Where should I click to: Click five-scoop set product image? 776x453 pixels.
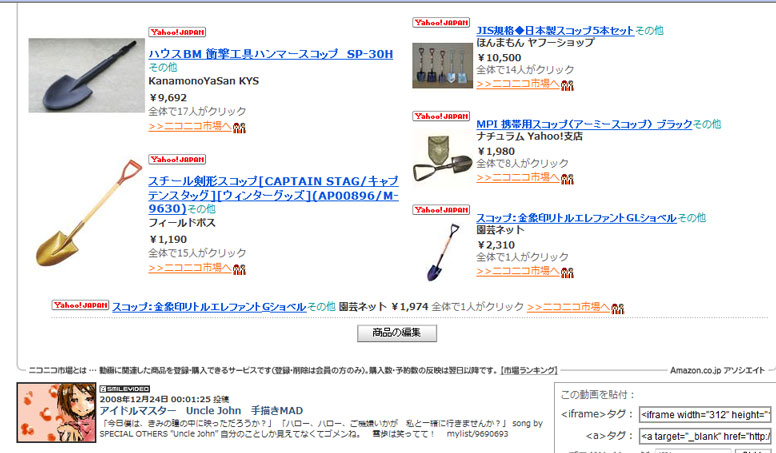click(x=442, y=66)
